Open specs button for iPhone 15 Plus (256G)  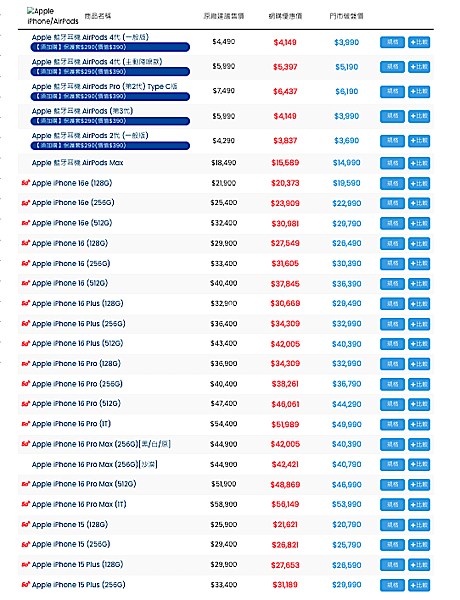tap(392, 585)
